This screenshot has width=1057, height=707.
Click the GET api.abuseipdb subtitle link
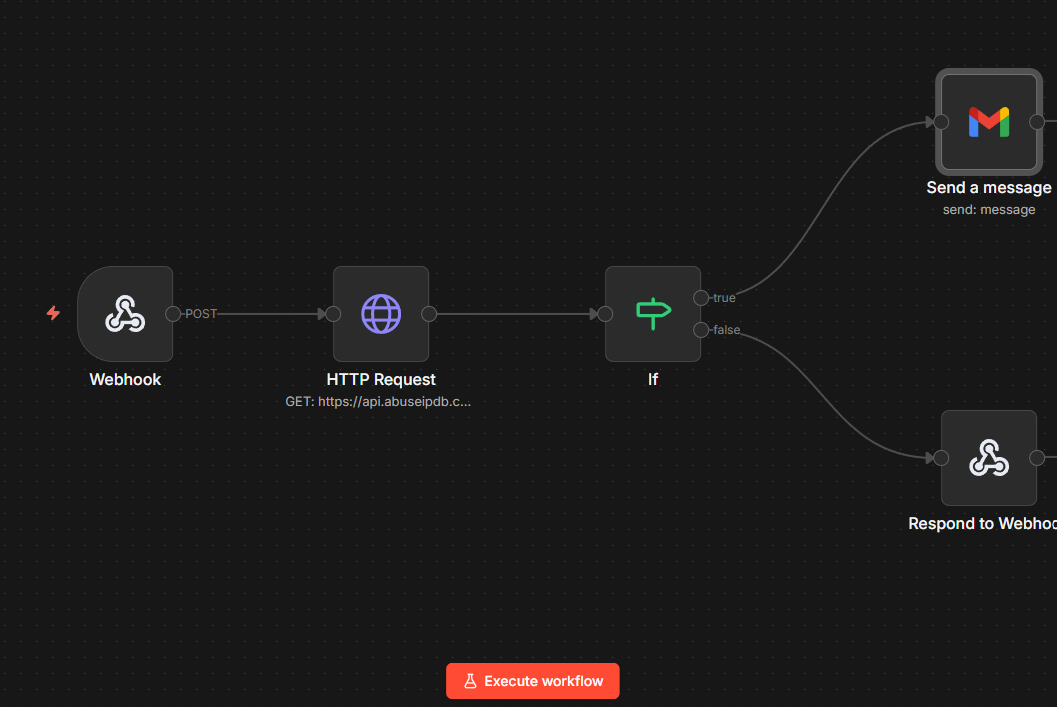tap(378, 401)
